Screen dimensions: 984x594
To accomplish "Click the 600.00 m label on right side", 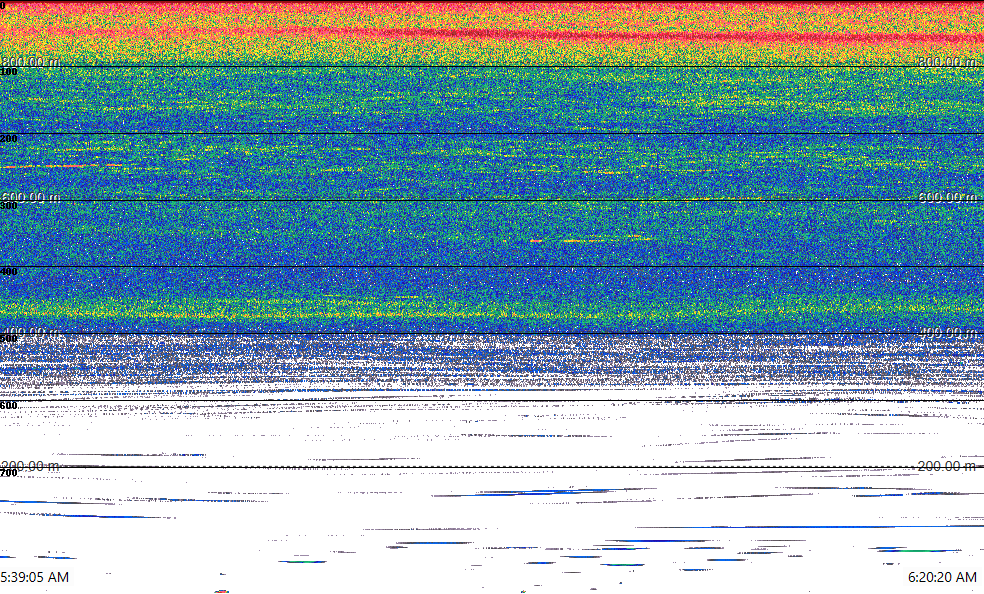I will [x=948, y=197].
